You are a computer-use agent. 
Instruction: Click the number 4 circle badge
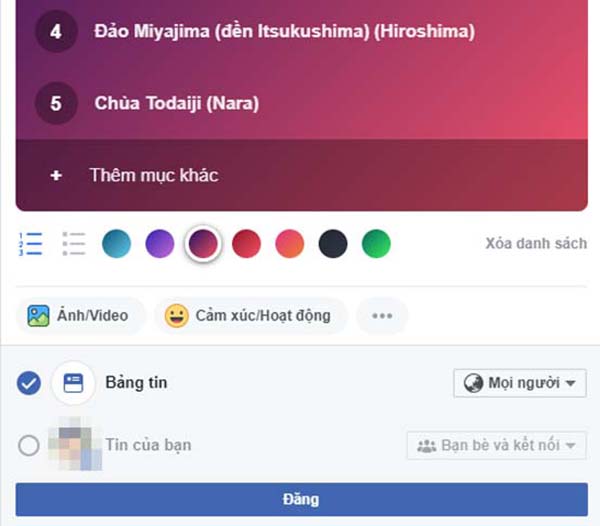tap(56, 31)
